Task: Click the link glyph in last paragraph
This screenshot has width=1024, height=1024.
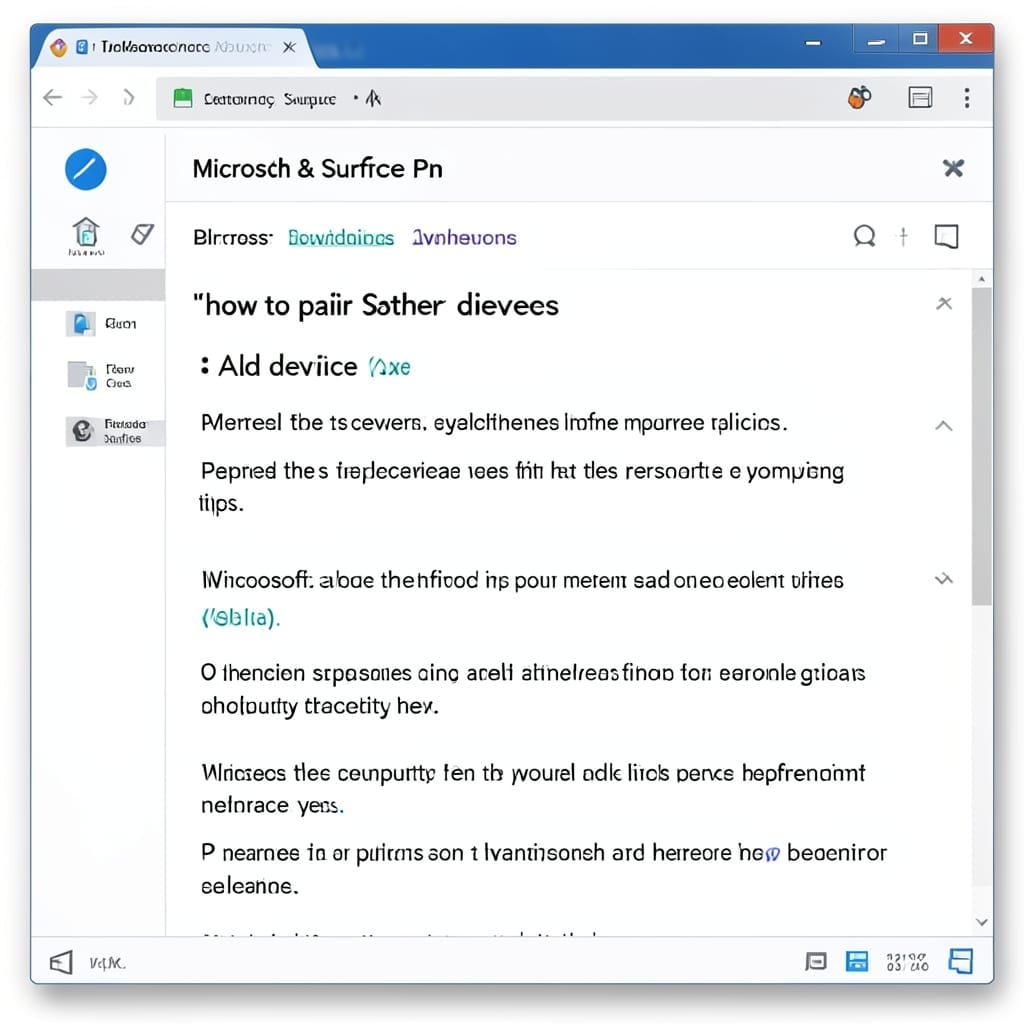Action: click(x=772, y=854)
